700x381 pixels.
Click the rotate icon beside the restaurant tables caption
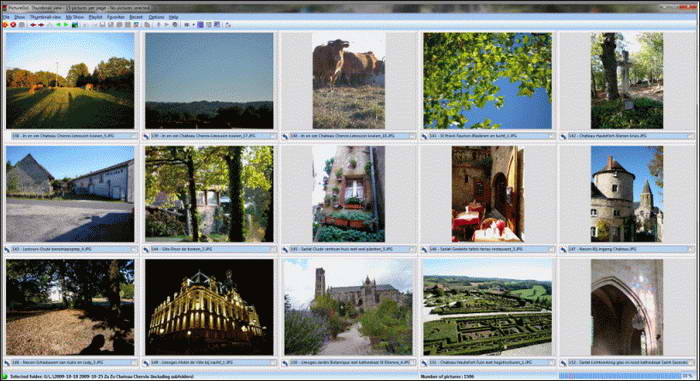point(424,250)
